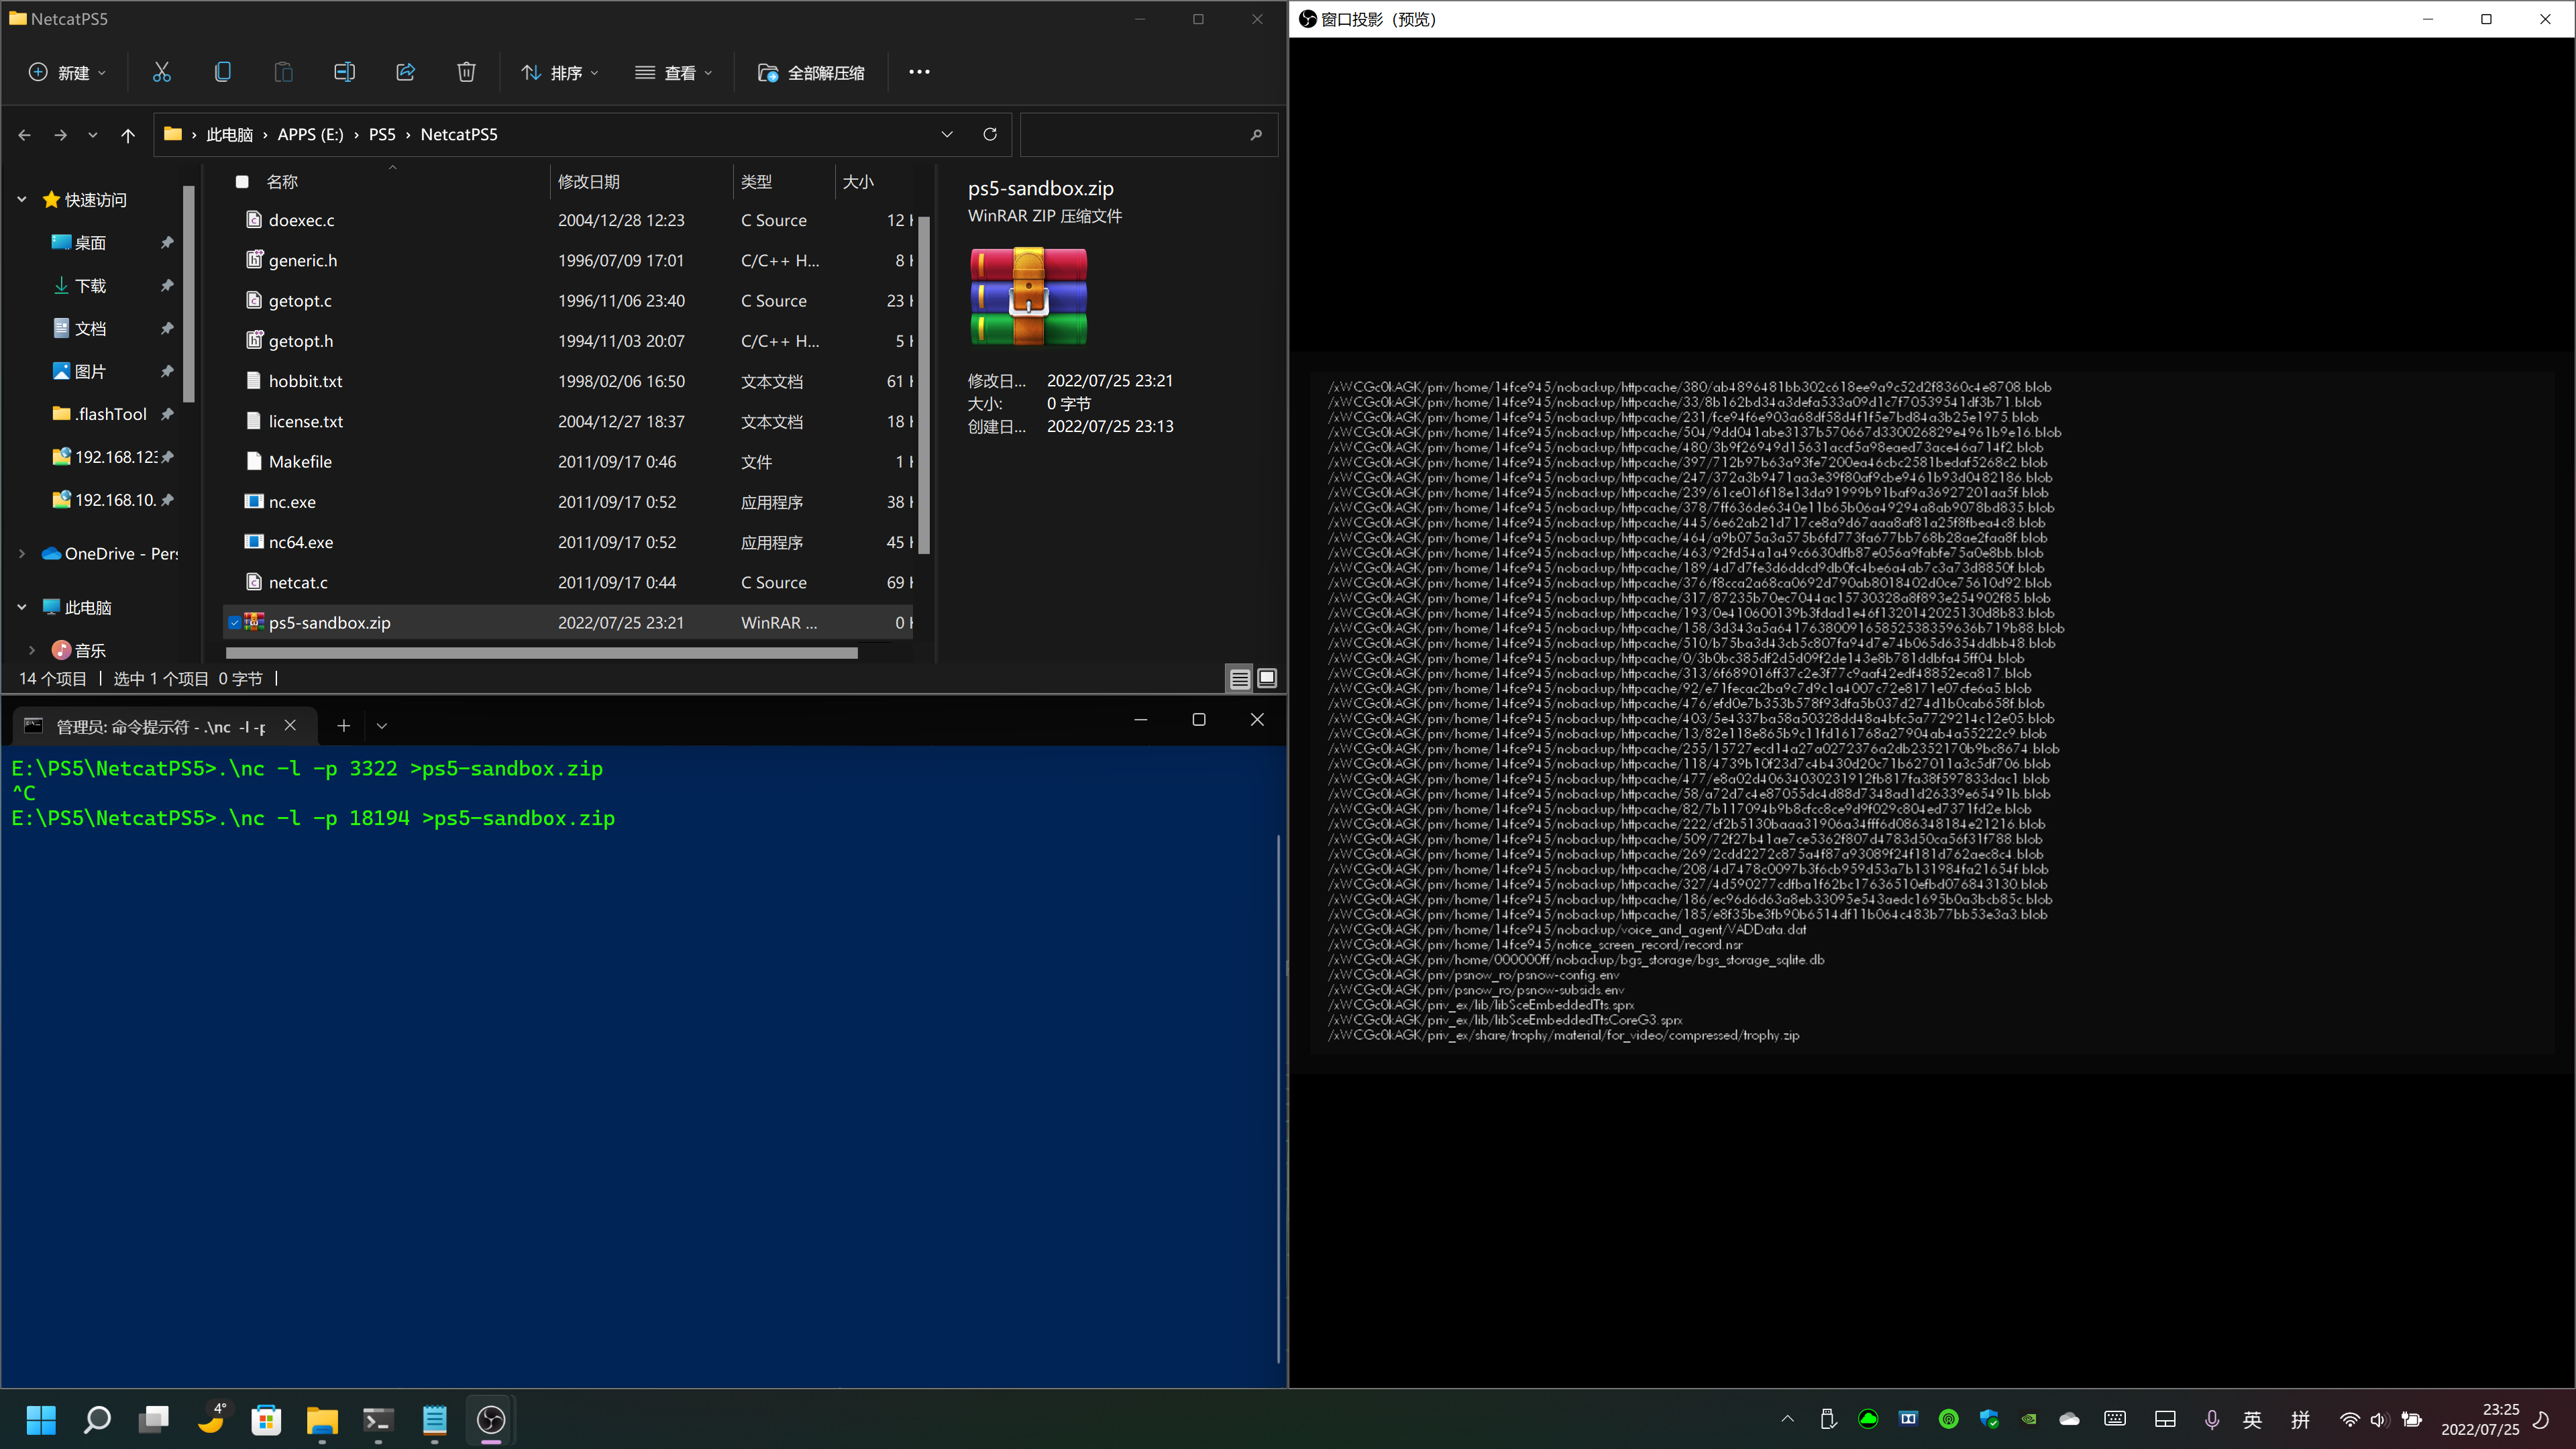The height and width of the screenshot is (1449, 2576).
Task: Click the horizontal scrollbar under file list
Action: click(x=542, y=653)
